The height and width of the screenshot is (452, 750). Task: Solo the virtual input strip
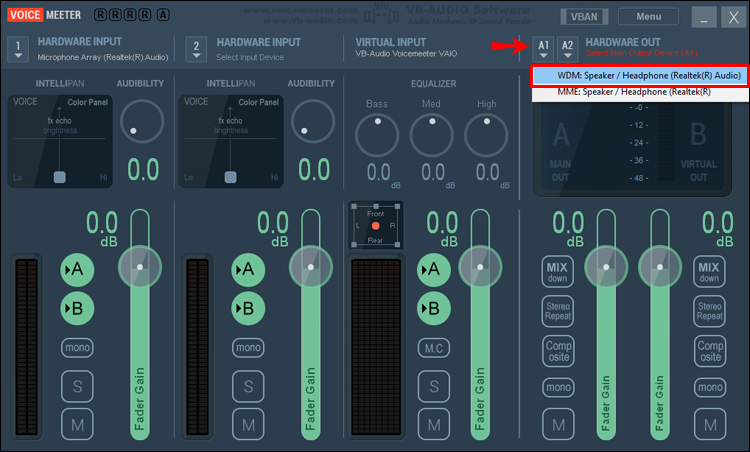pos(433,386)
